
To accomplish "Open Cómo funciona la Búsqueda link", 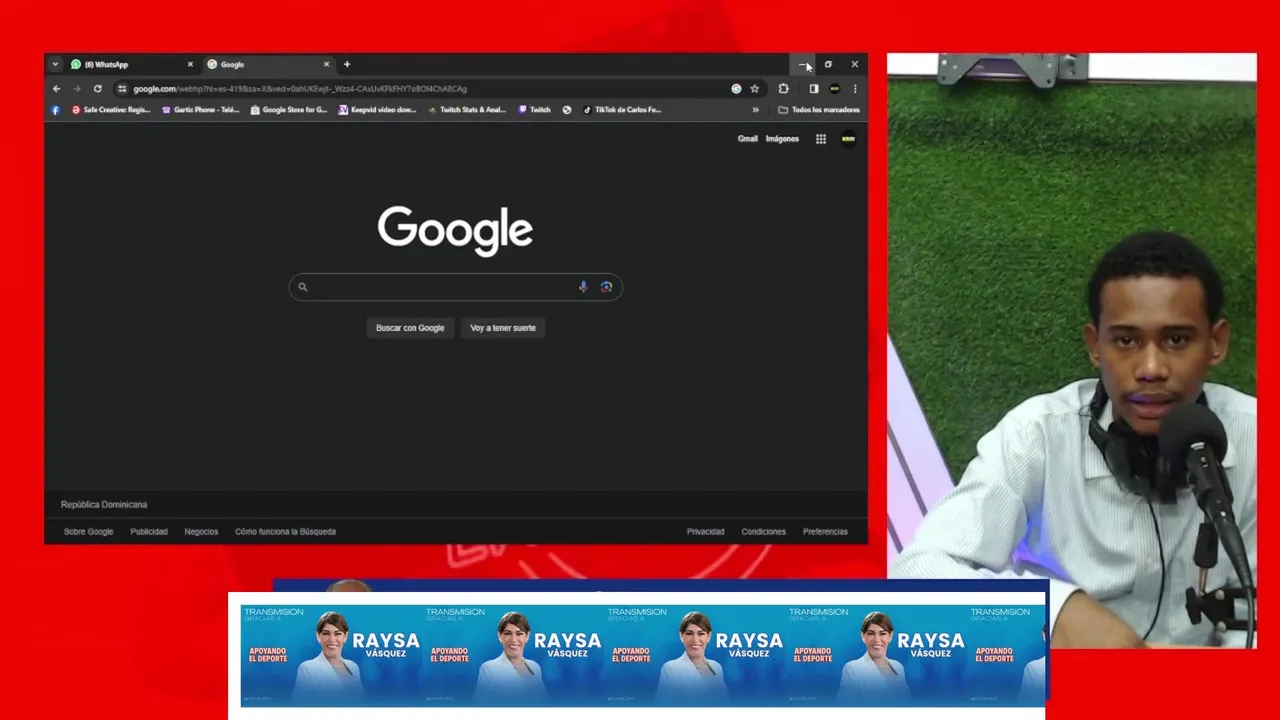I will 285,532.
